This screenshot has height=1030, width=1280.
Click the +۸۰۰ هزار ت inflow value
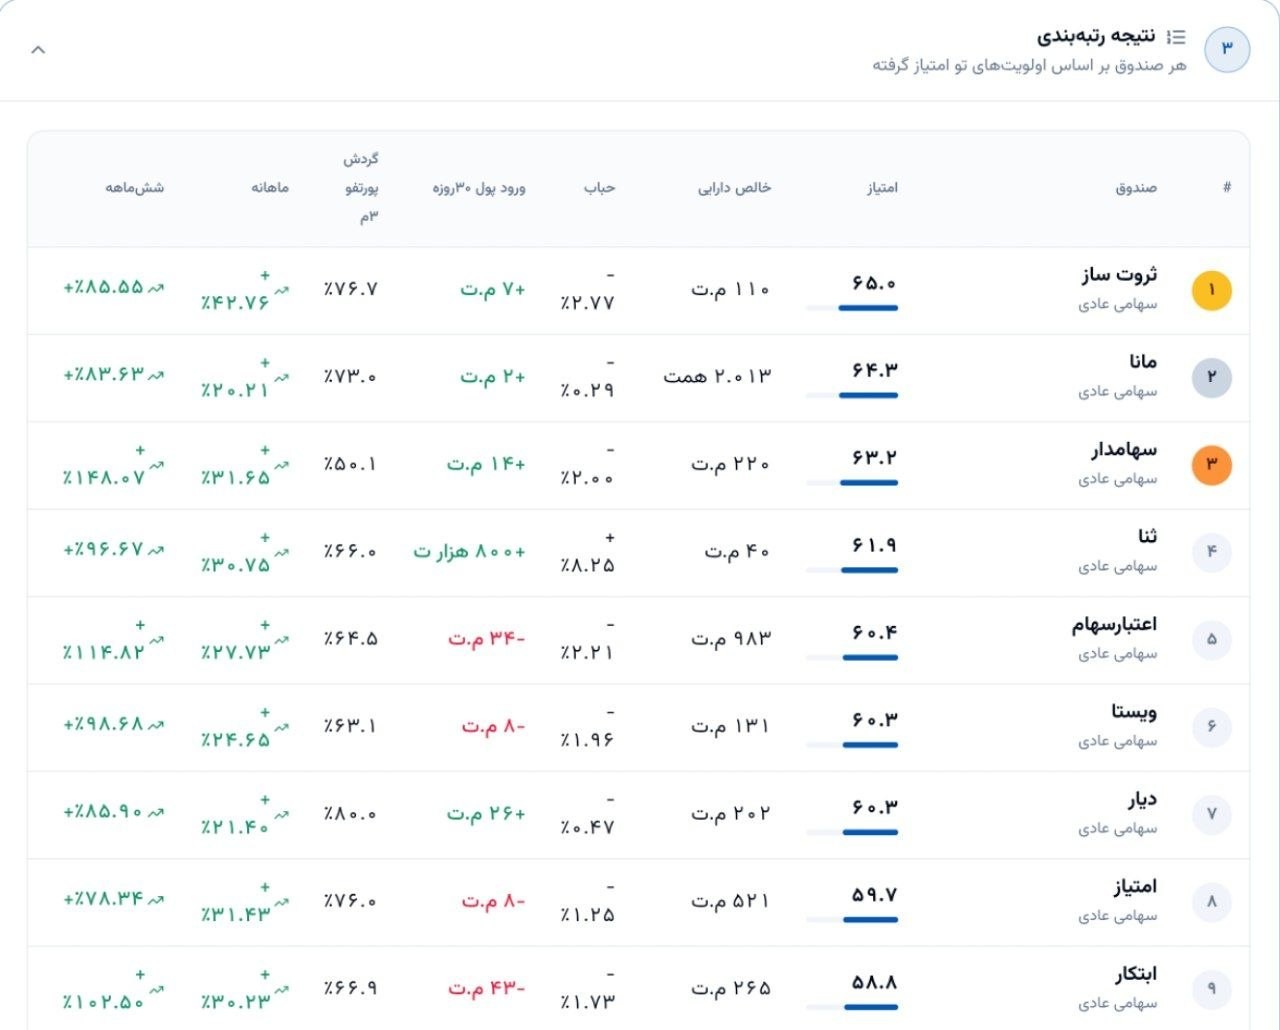tap(469, 551)
